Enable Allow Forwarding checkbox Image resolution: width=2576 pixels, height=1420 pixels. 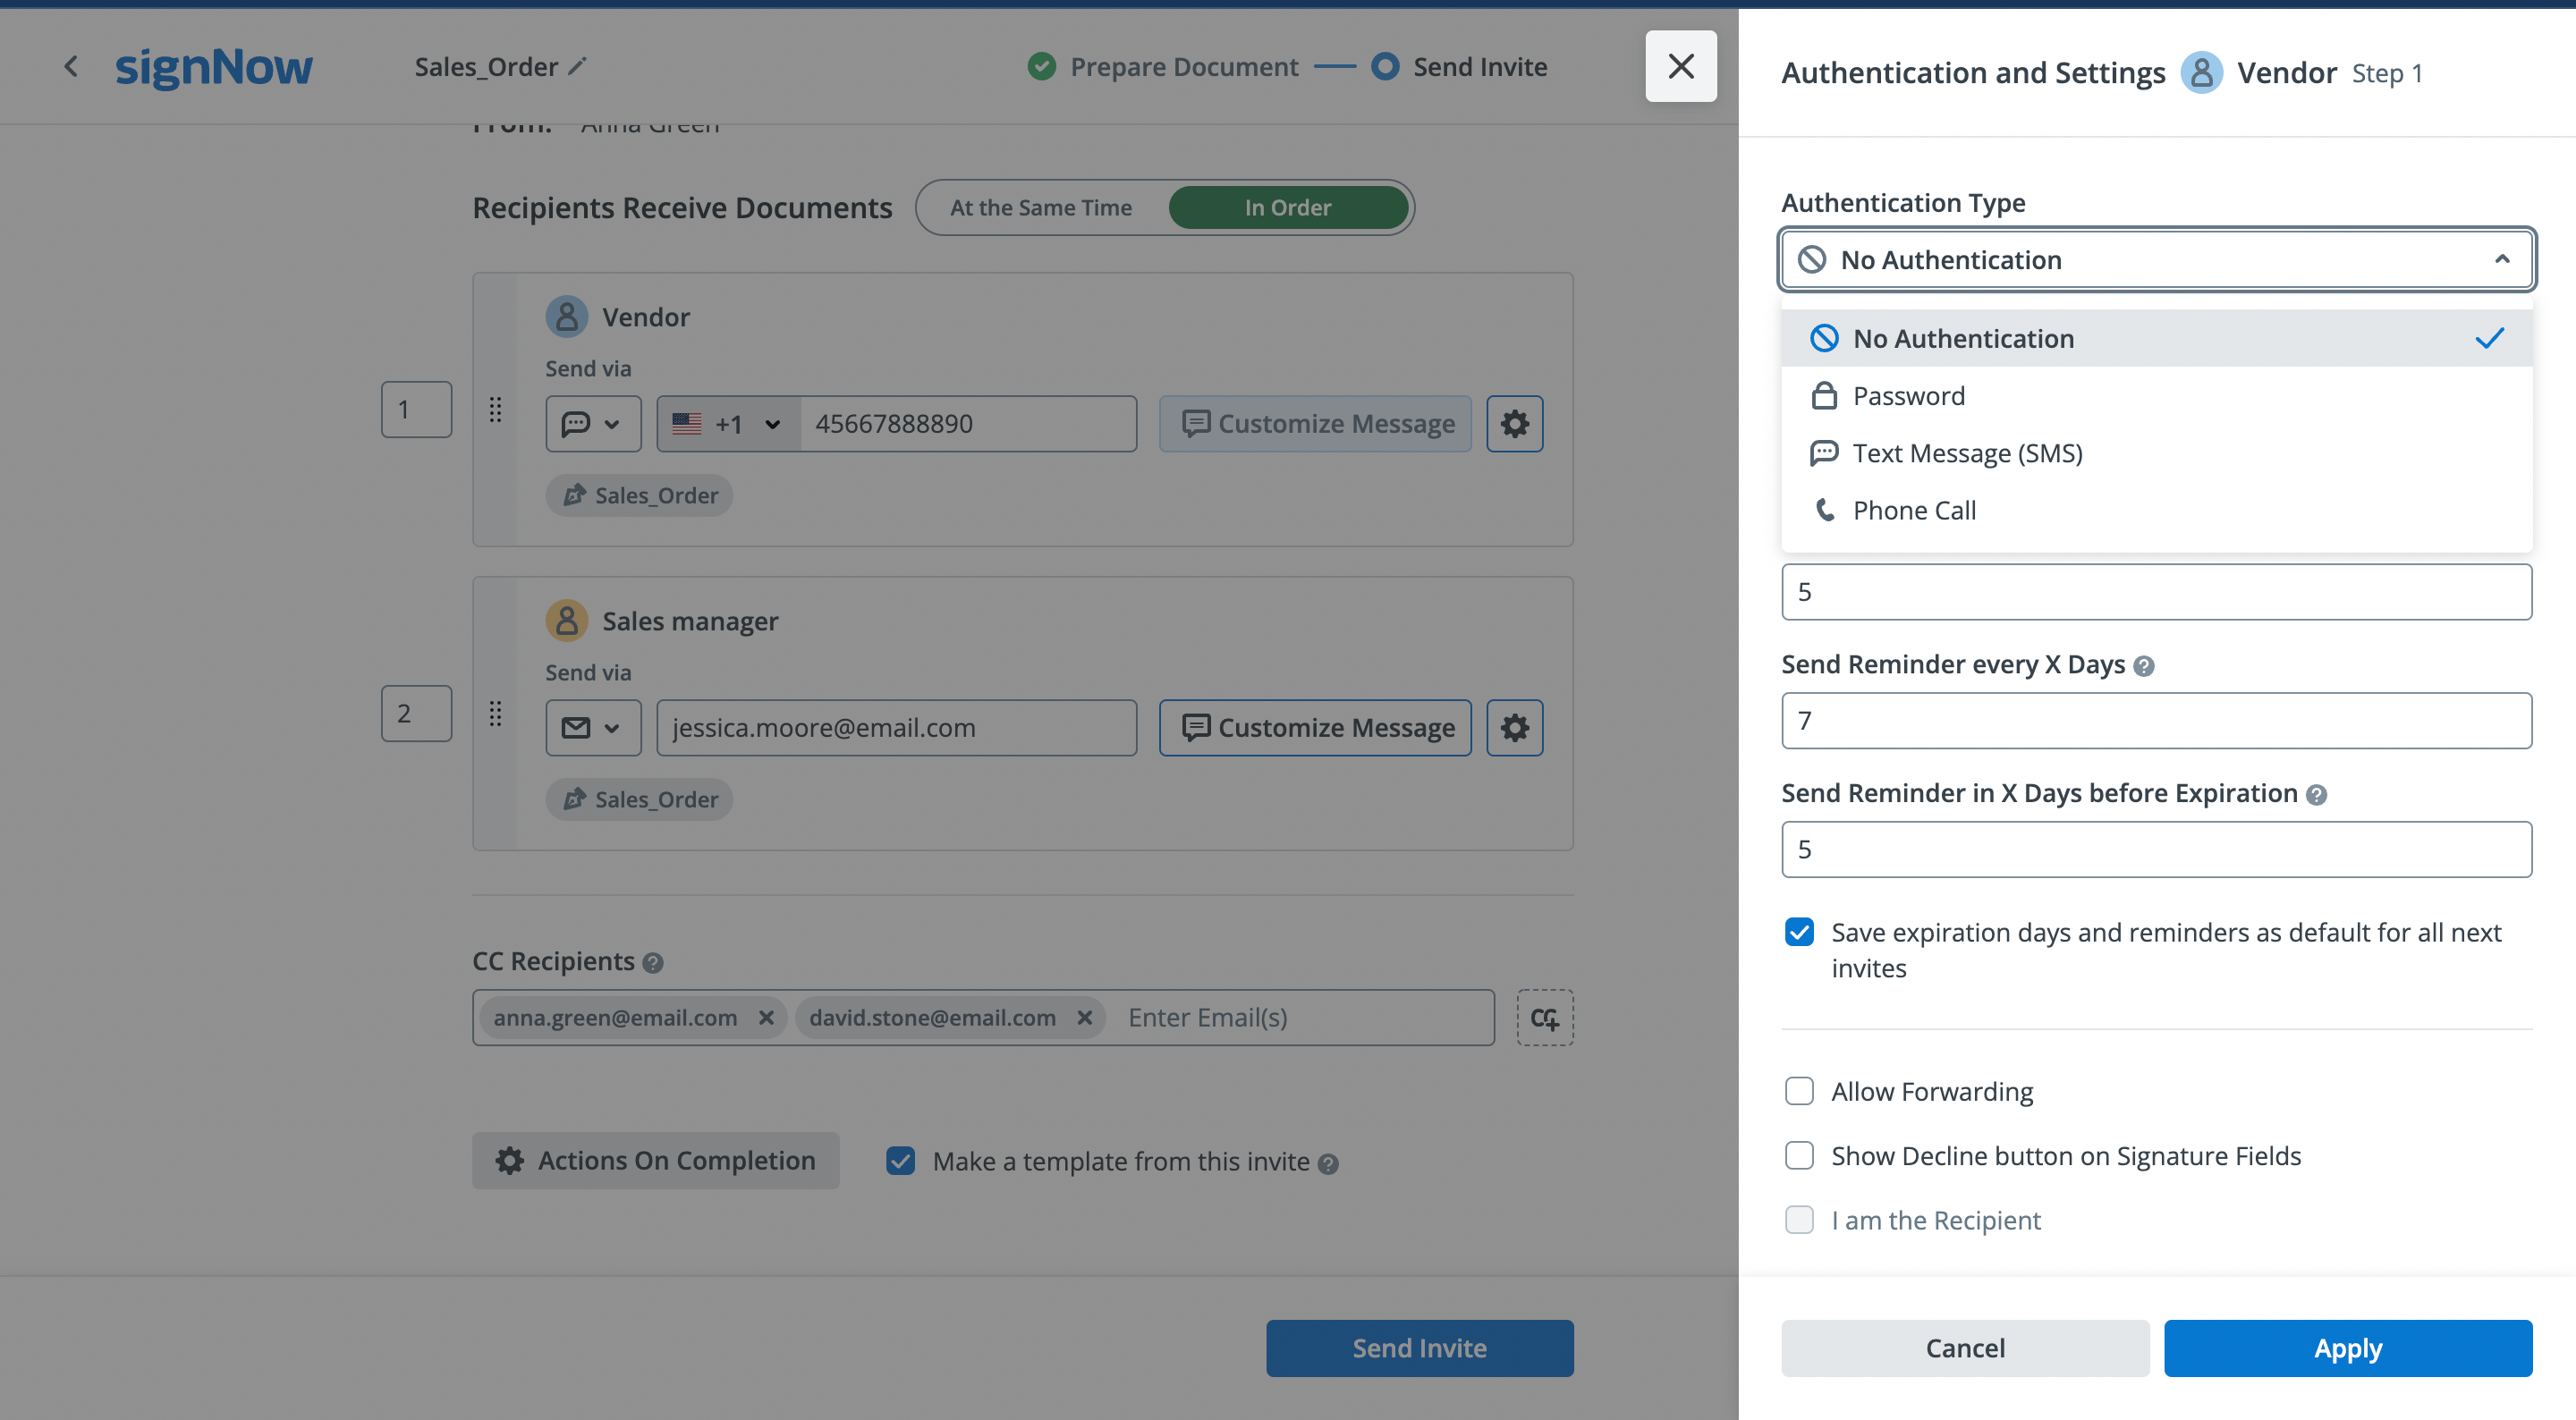coord(1799,1091)
